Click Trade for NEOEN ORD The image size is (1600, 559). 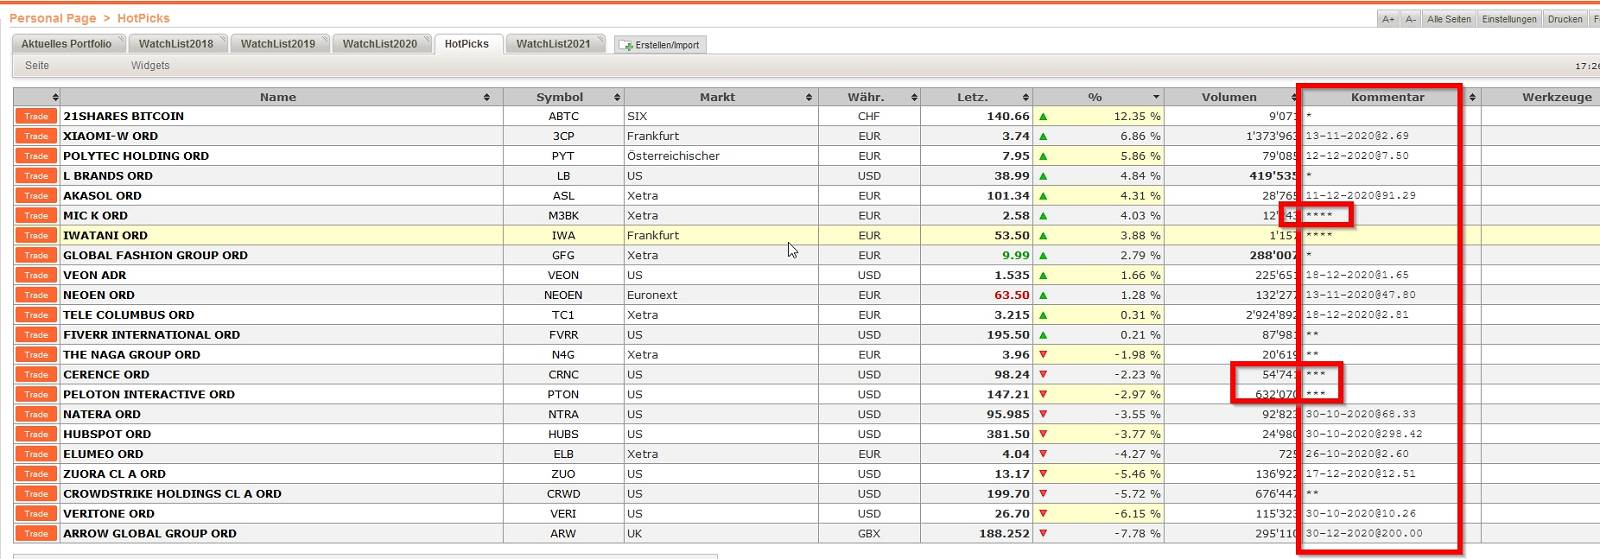point(36,295)
